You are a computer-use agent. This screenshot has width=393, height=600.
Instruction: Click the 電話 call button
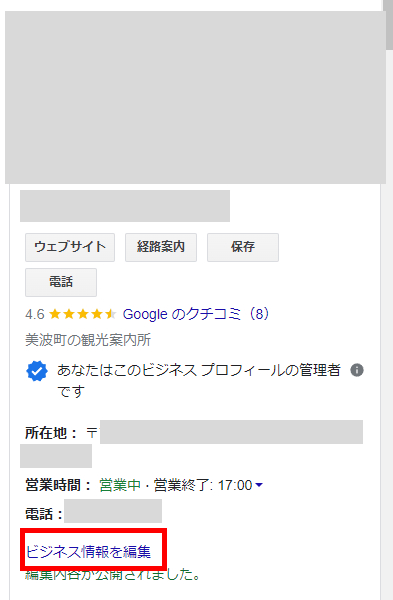(x=61, y=282)
